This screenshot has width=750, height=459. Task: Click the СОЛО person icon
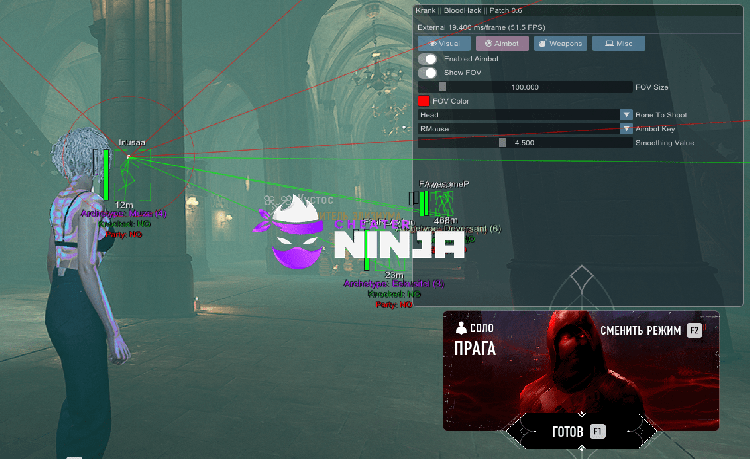tap(461, 328)
